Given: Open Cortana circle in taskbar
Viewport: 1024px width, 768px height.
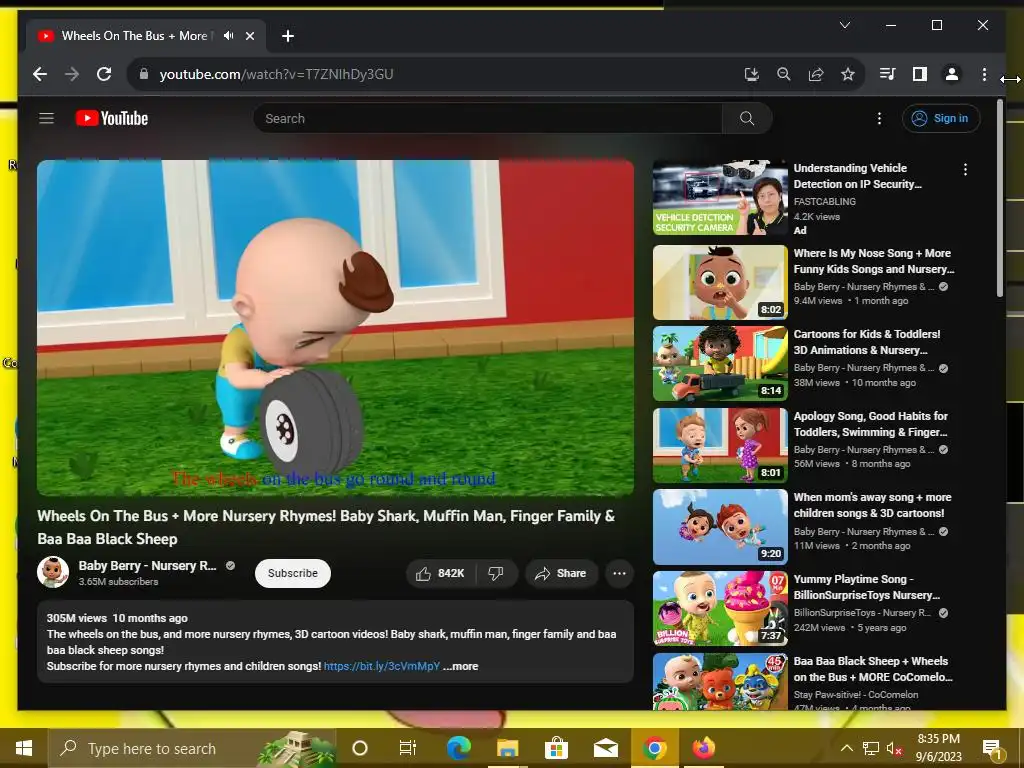Looking at the screenshot, I should tap(360, 748).
